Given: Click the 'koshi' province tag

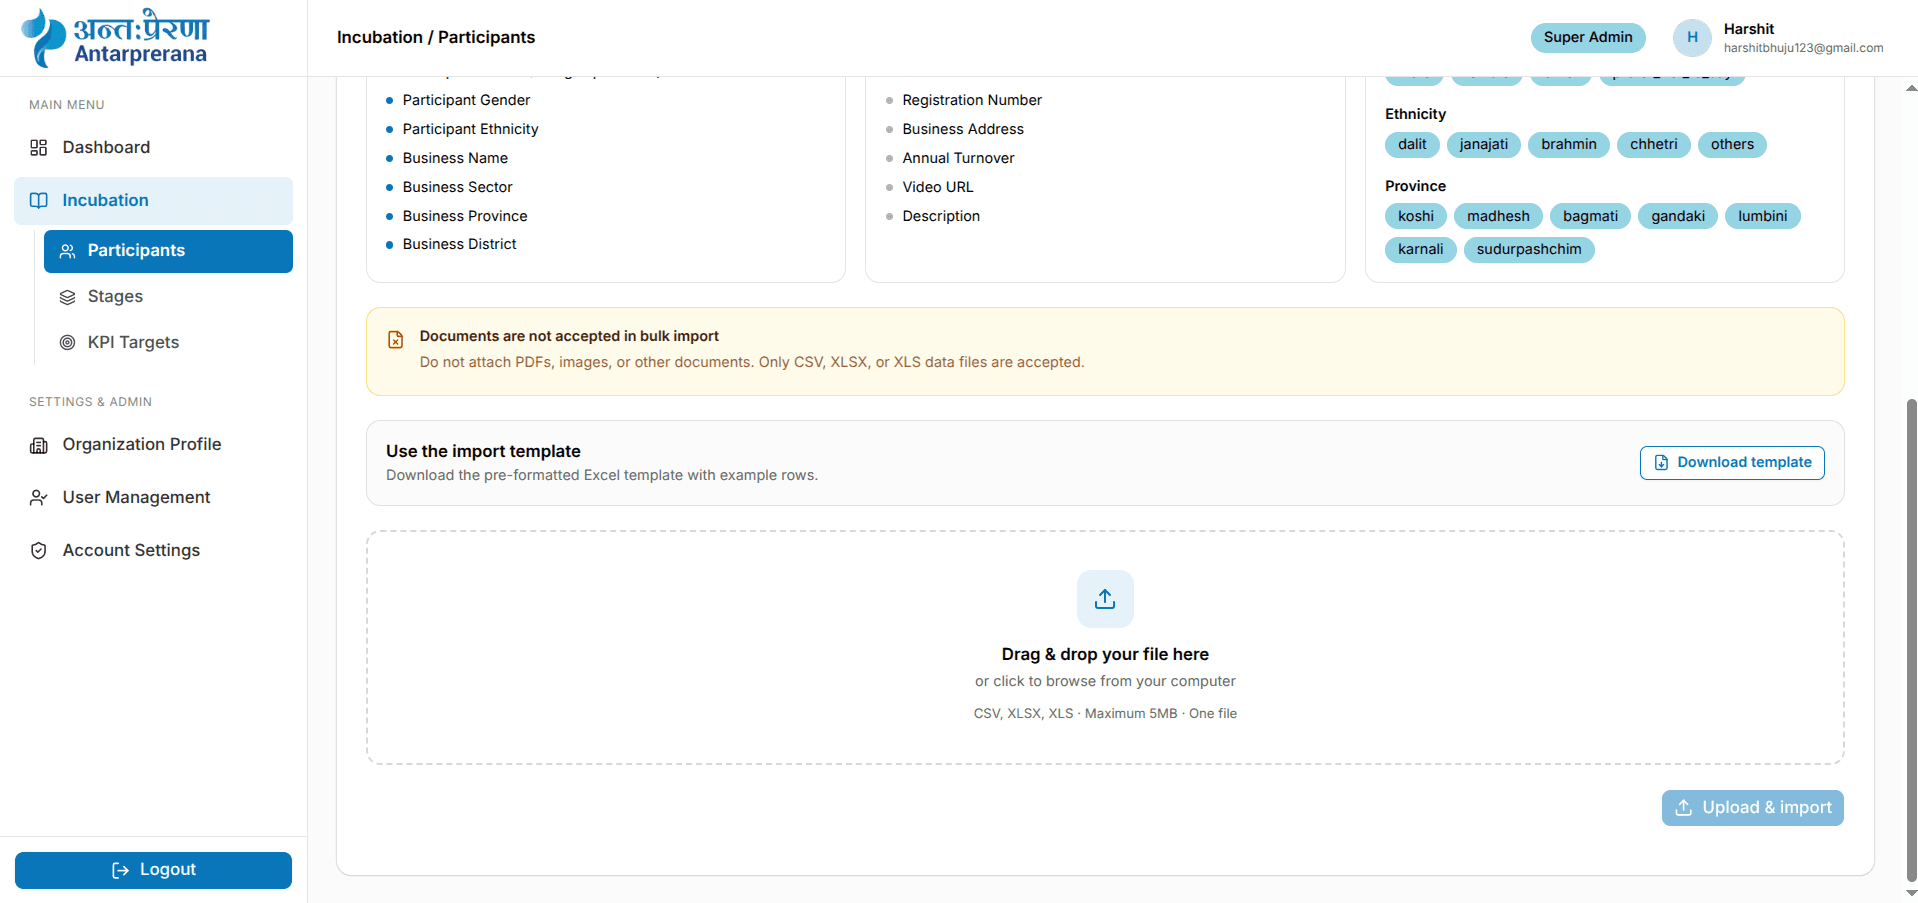Looking at the screenshot, I should click(1416, 217).
